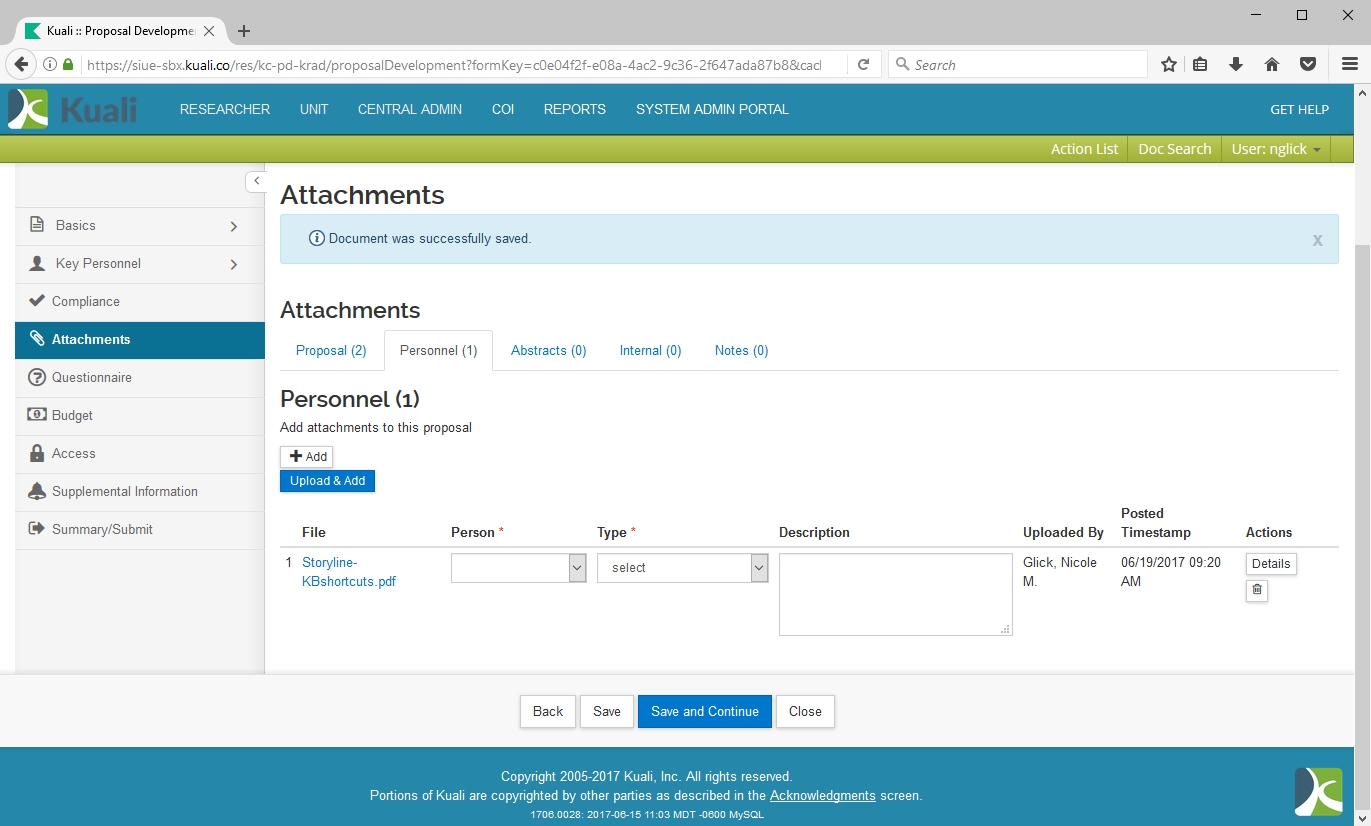
Task: Go to the Firefox home icon
Action: click(x=1272, y=65)
